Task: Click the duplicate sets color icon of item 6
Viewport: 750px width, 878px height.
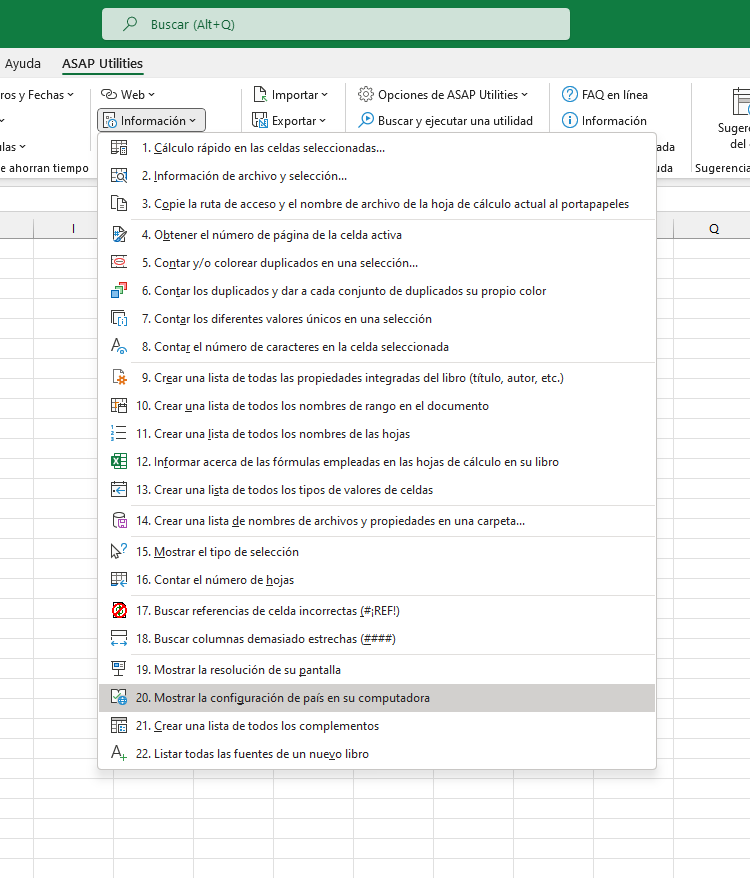Action: click(x=119, y=291)
